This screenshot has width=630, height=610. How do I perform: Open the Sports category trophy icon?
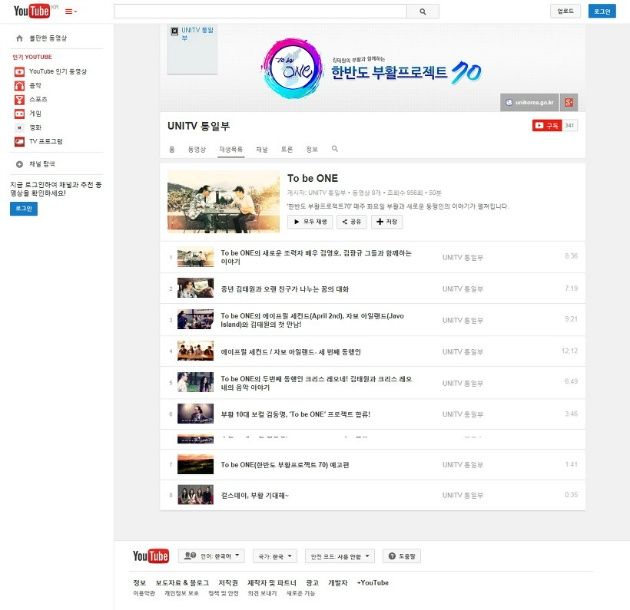(x=19, y=99)
